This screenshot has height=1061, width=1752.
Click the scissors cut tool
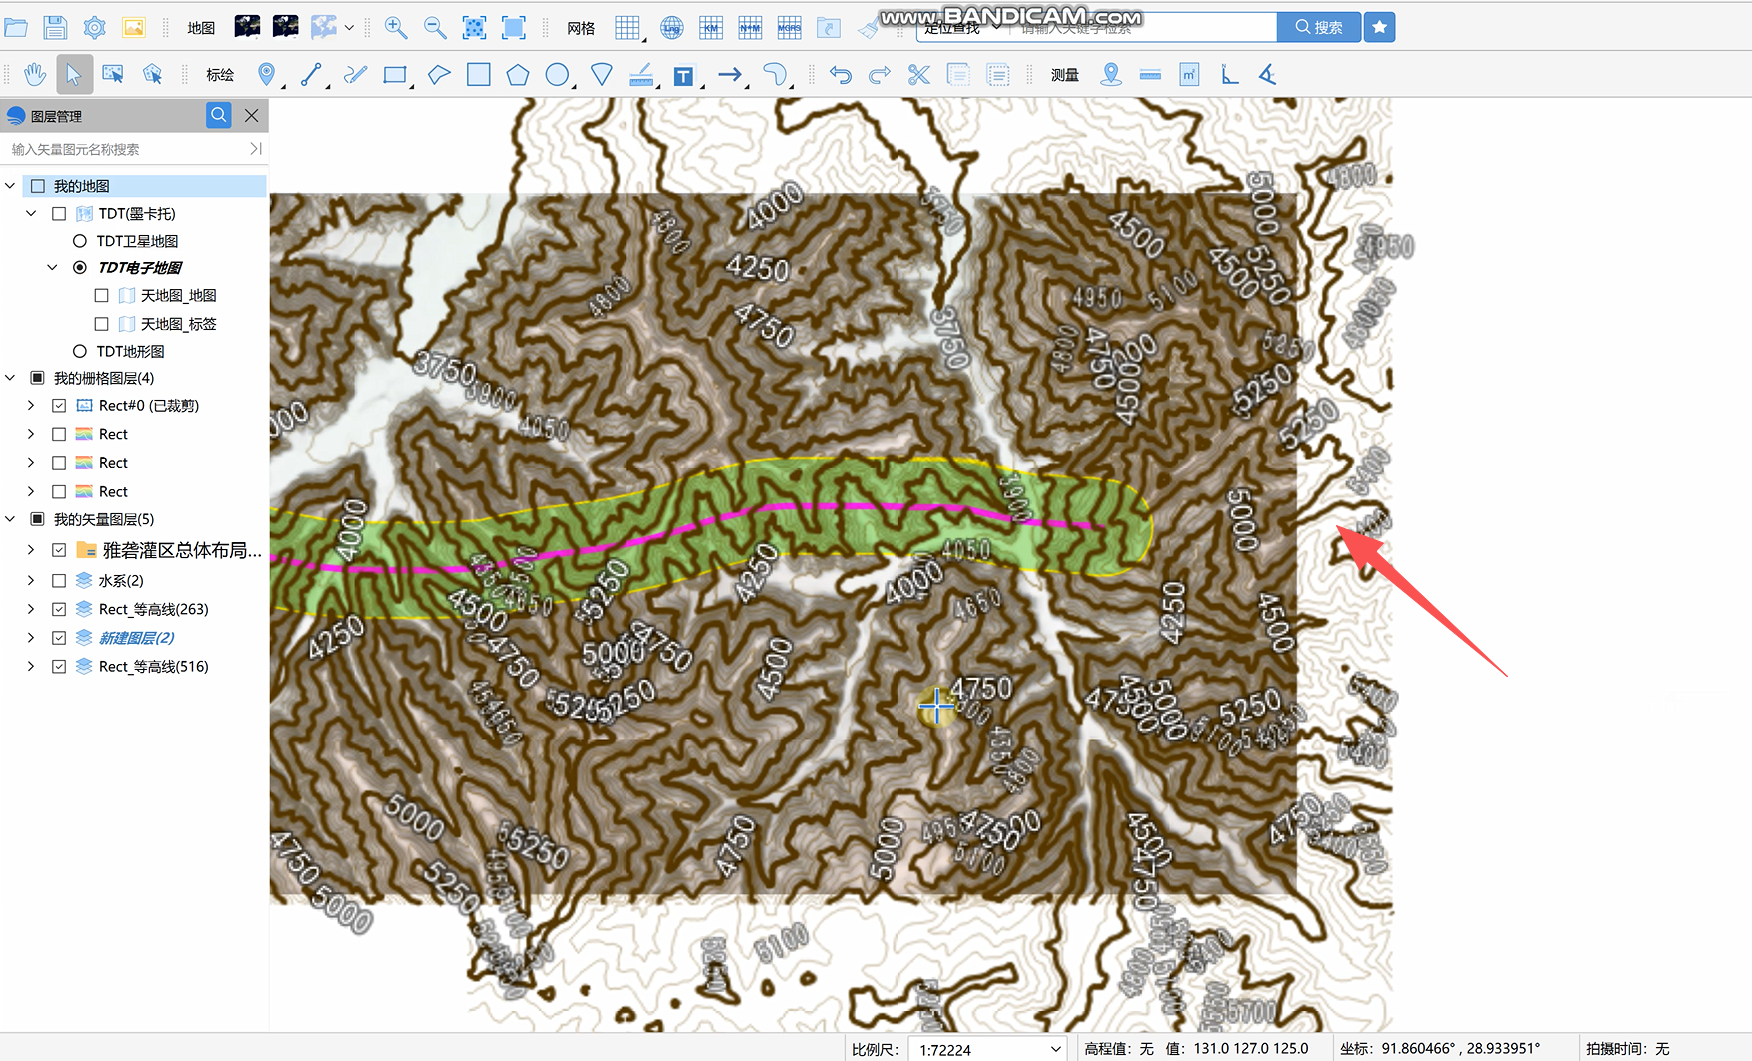919,74
